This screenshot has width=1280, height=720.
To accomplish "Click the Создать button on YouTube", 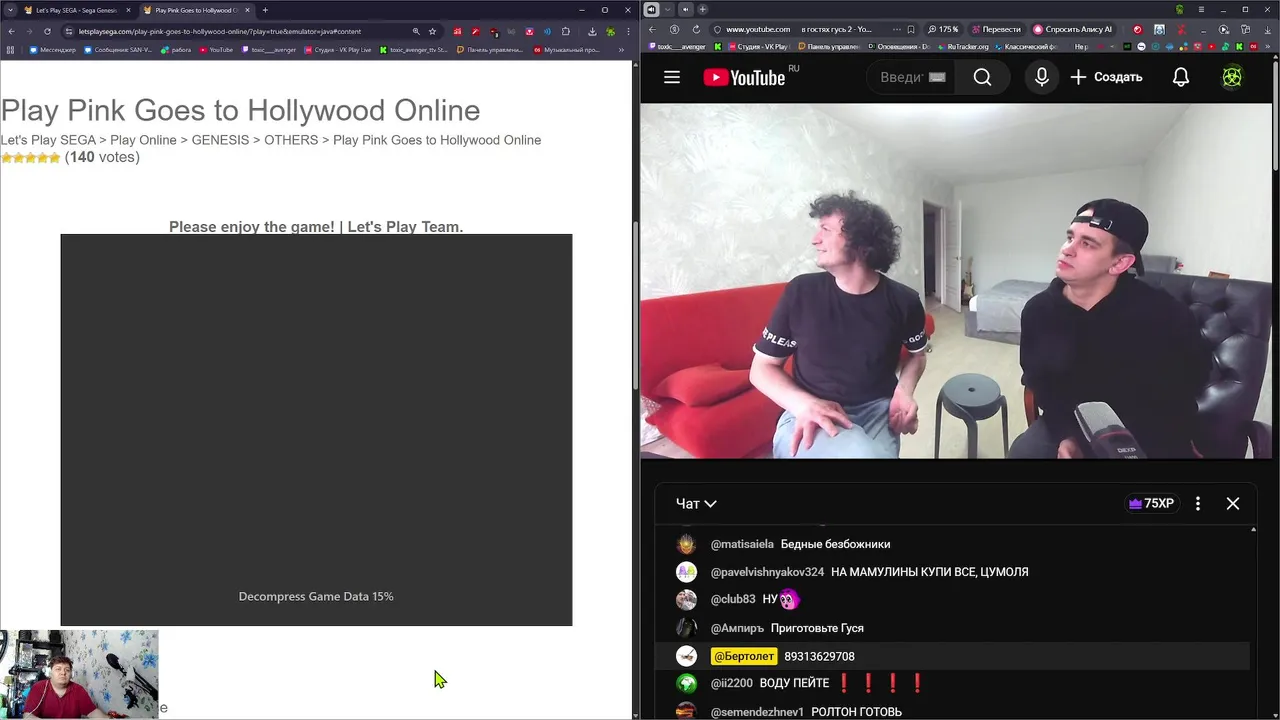I will coord(1106,77).
